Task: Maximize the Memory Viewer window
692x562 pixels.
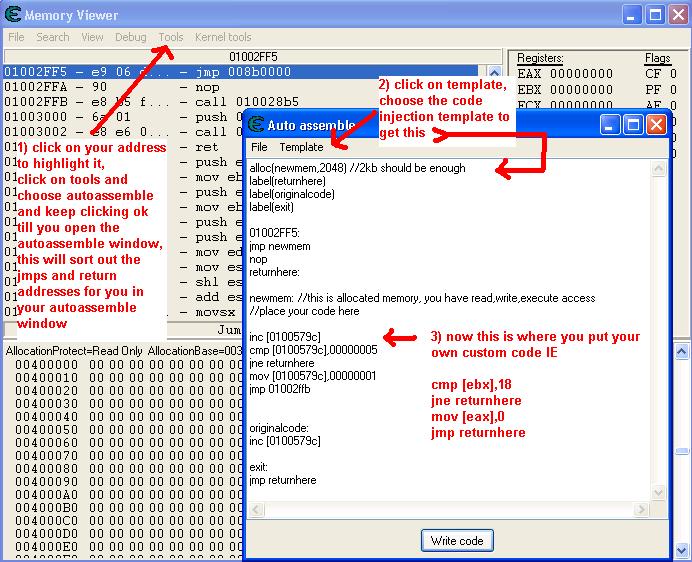Action: (655, 15)
